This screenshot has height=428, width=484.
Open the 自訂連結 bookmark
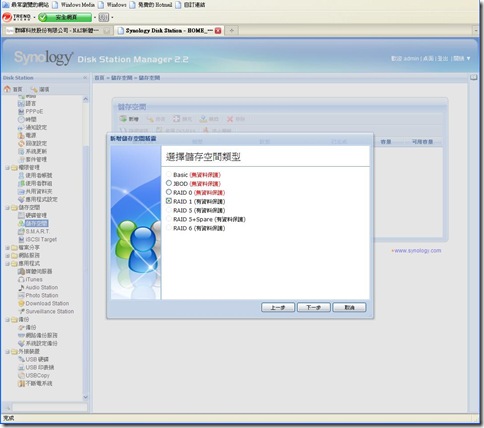190,5
